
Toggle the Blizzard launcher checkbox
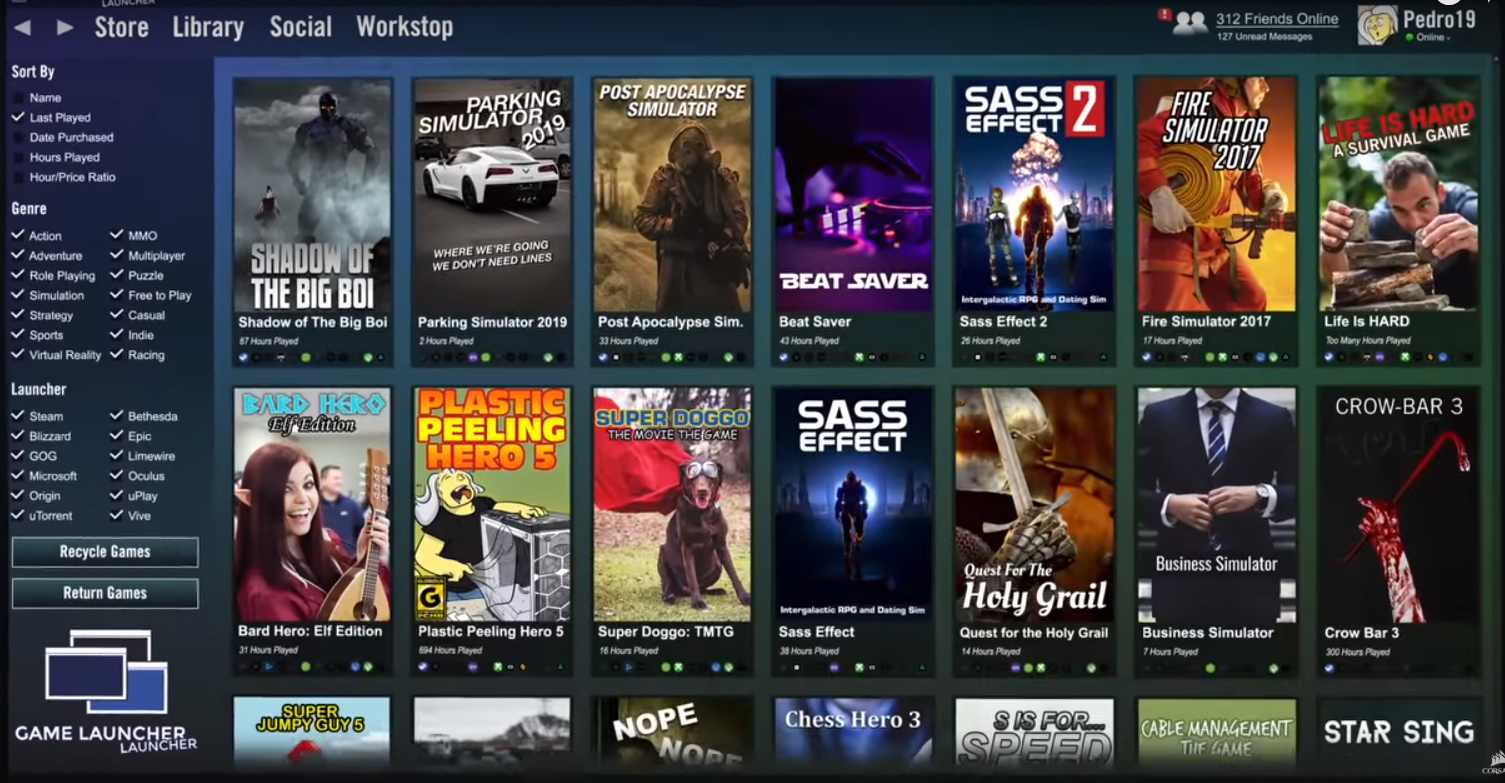click(x=18, y=436)
